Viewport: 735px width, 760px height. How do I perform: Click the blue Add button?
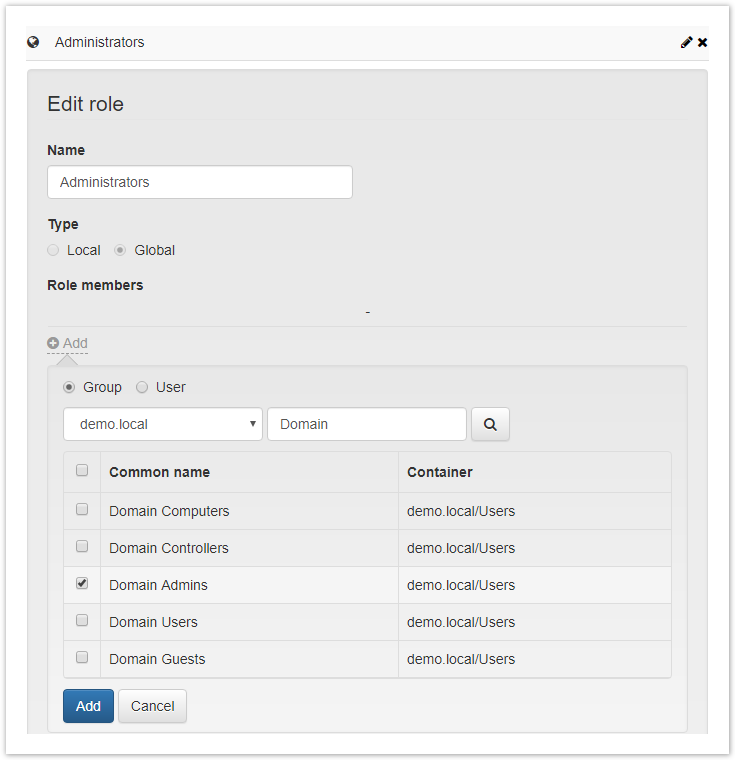pyautogui.click(x=88, y=706)
